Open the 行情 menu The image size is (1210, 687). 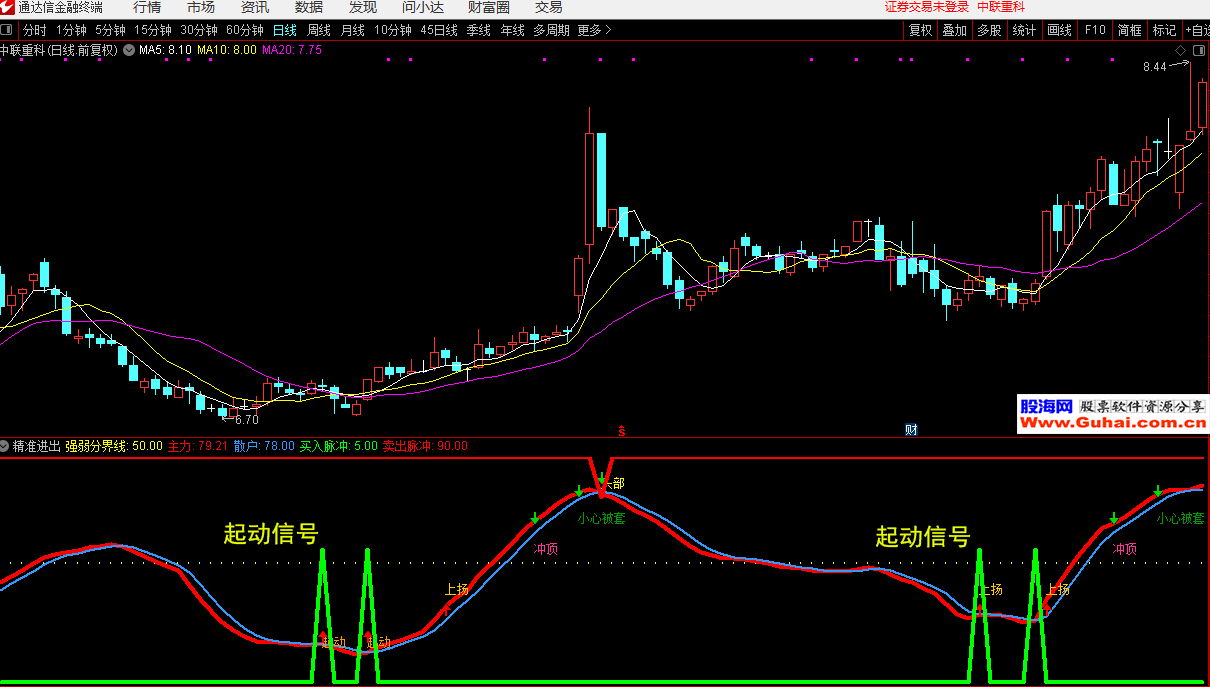pyautogui.click(x=147, y=7)
